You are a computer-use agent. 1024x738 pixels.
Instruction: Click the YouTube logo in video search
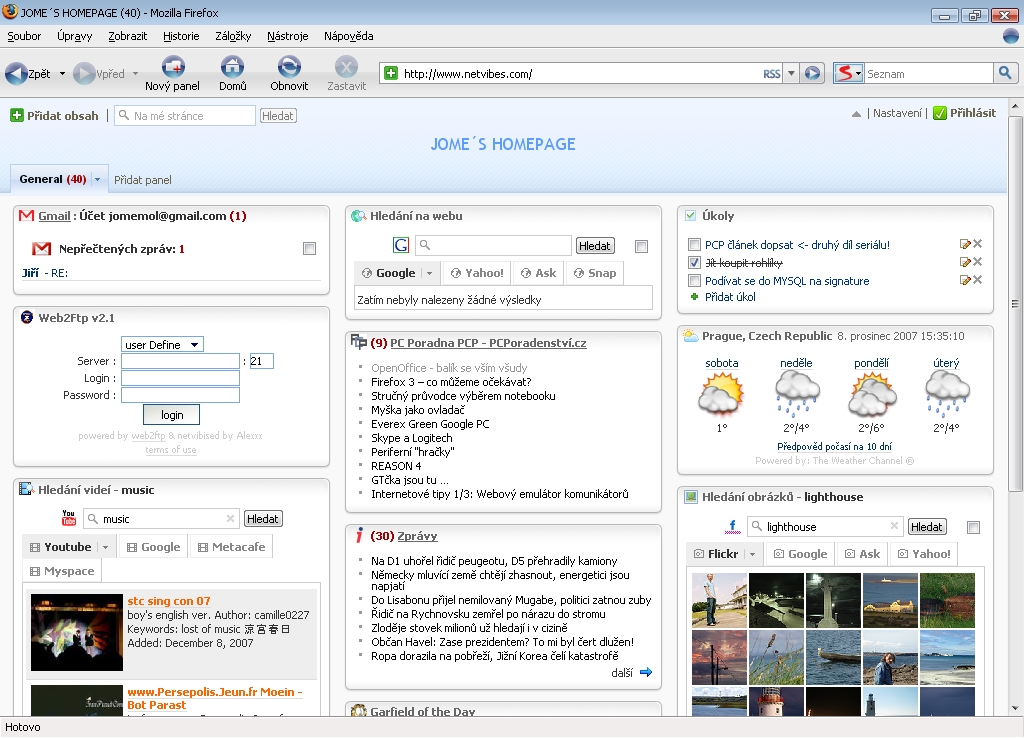point(69,518)
